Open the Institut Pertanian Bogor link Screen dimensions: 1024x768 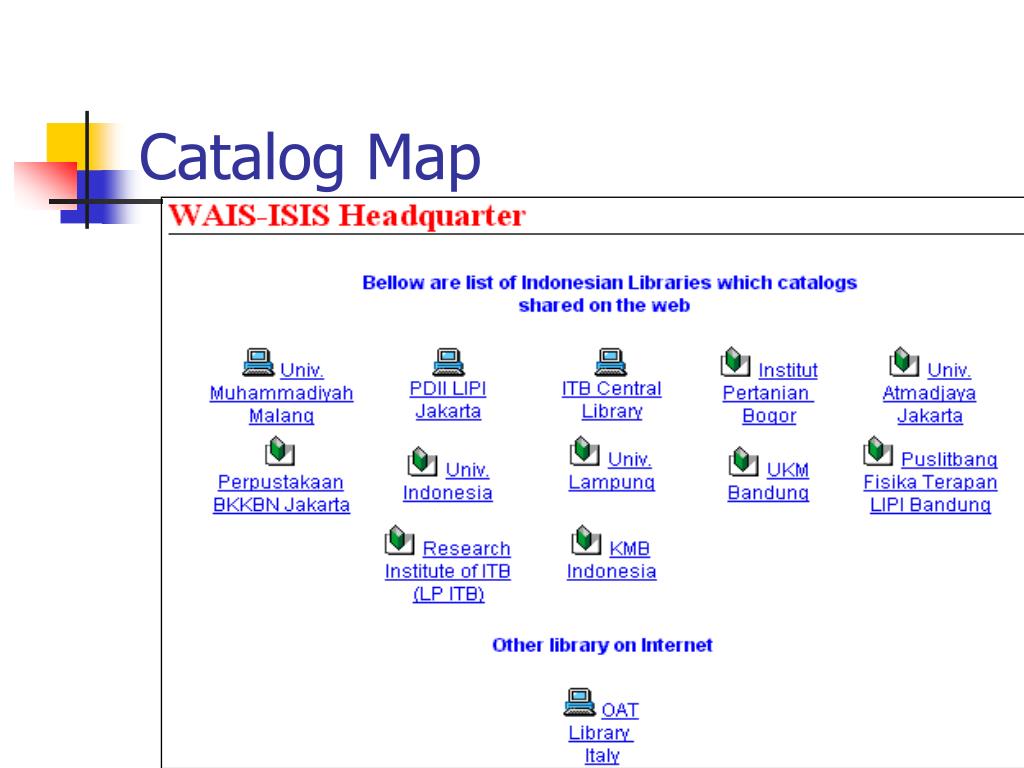pos(769,393)
